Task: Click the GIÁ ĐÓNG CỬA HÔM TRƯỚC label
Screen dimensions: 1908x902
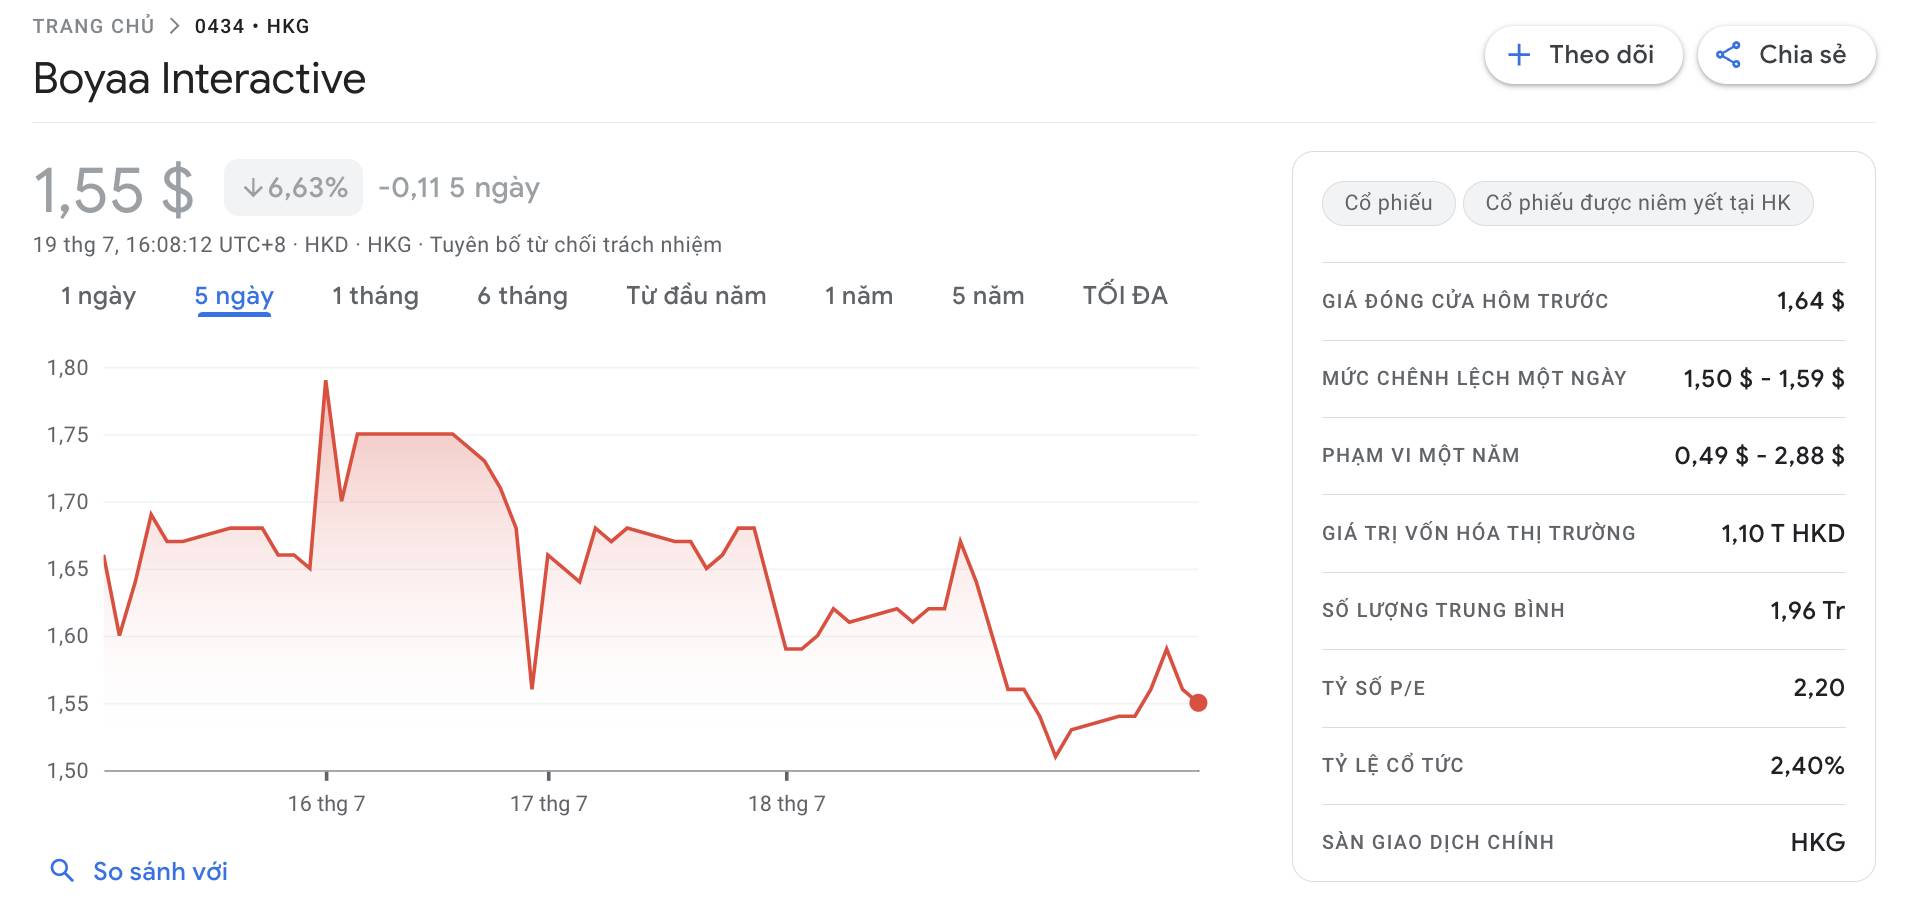Action: (x=1465, y=301)
